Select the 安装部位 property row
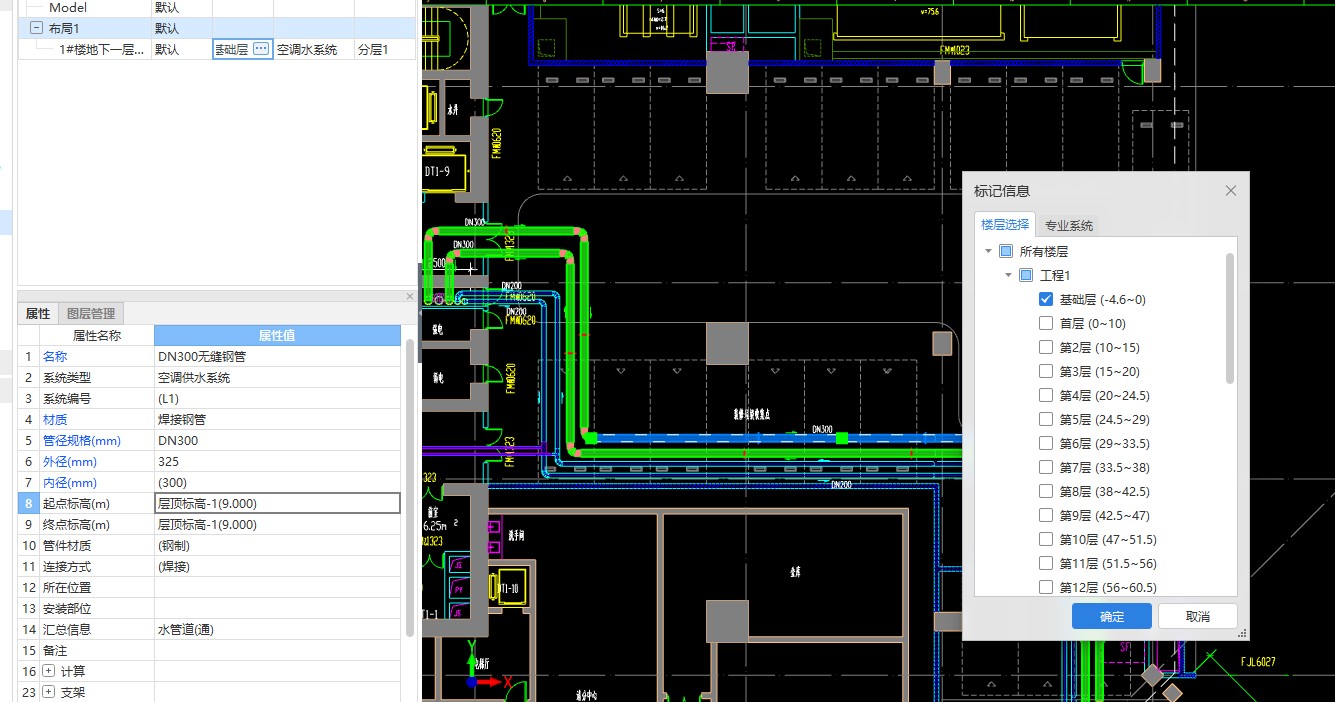 [210, 609]
